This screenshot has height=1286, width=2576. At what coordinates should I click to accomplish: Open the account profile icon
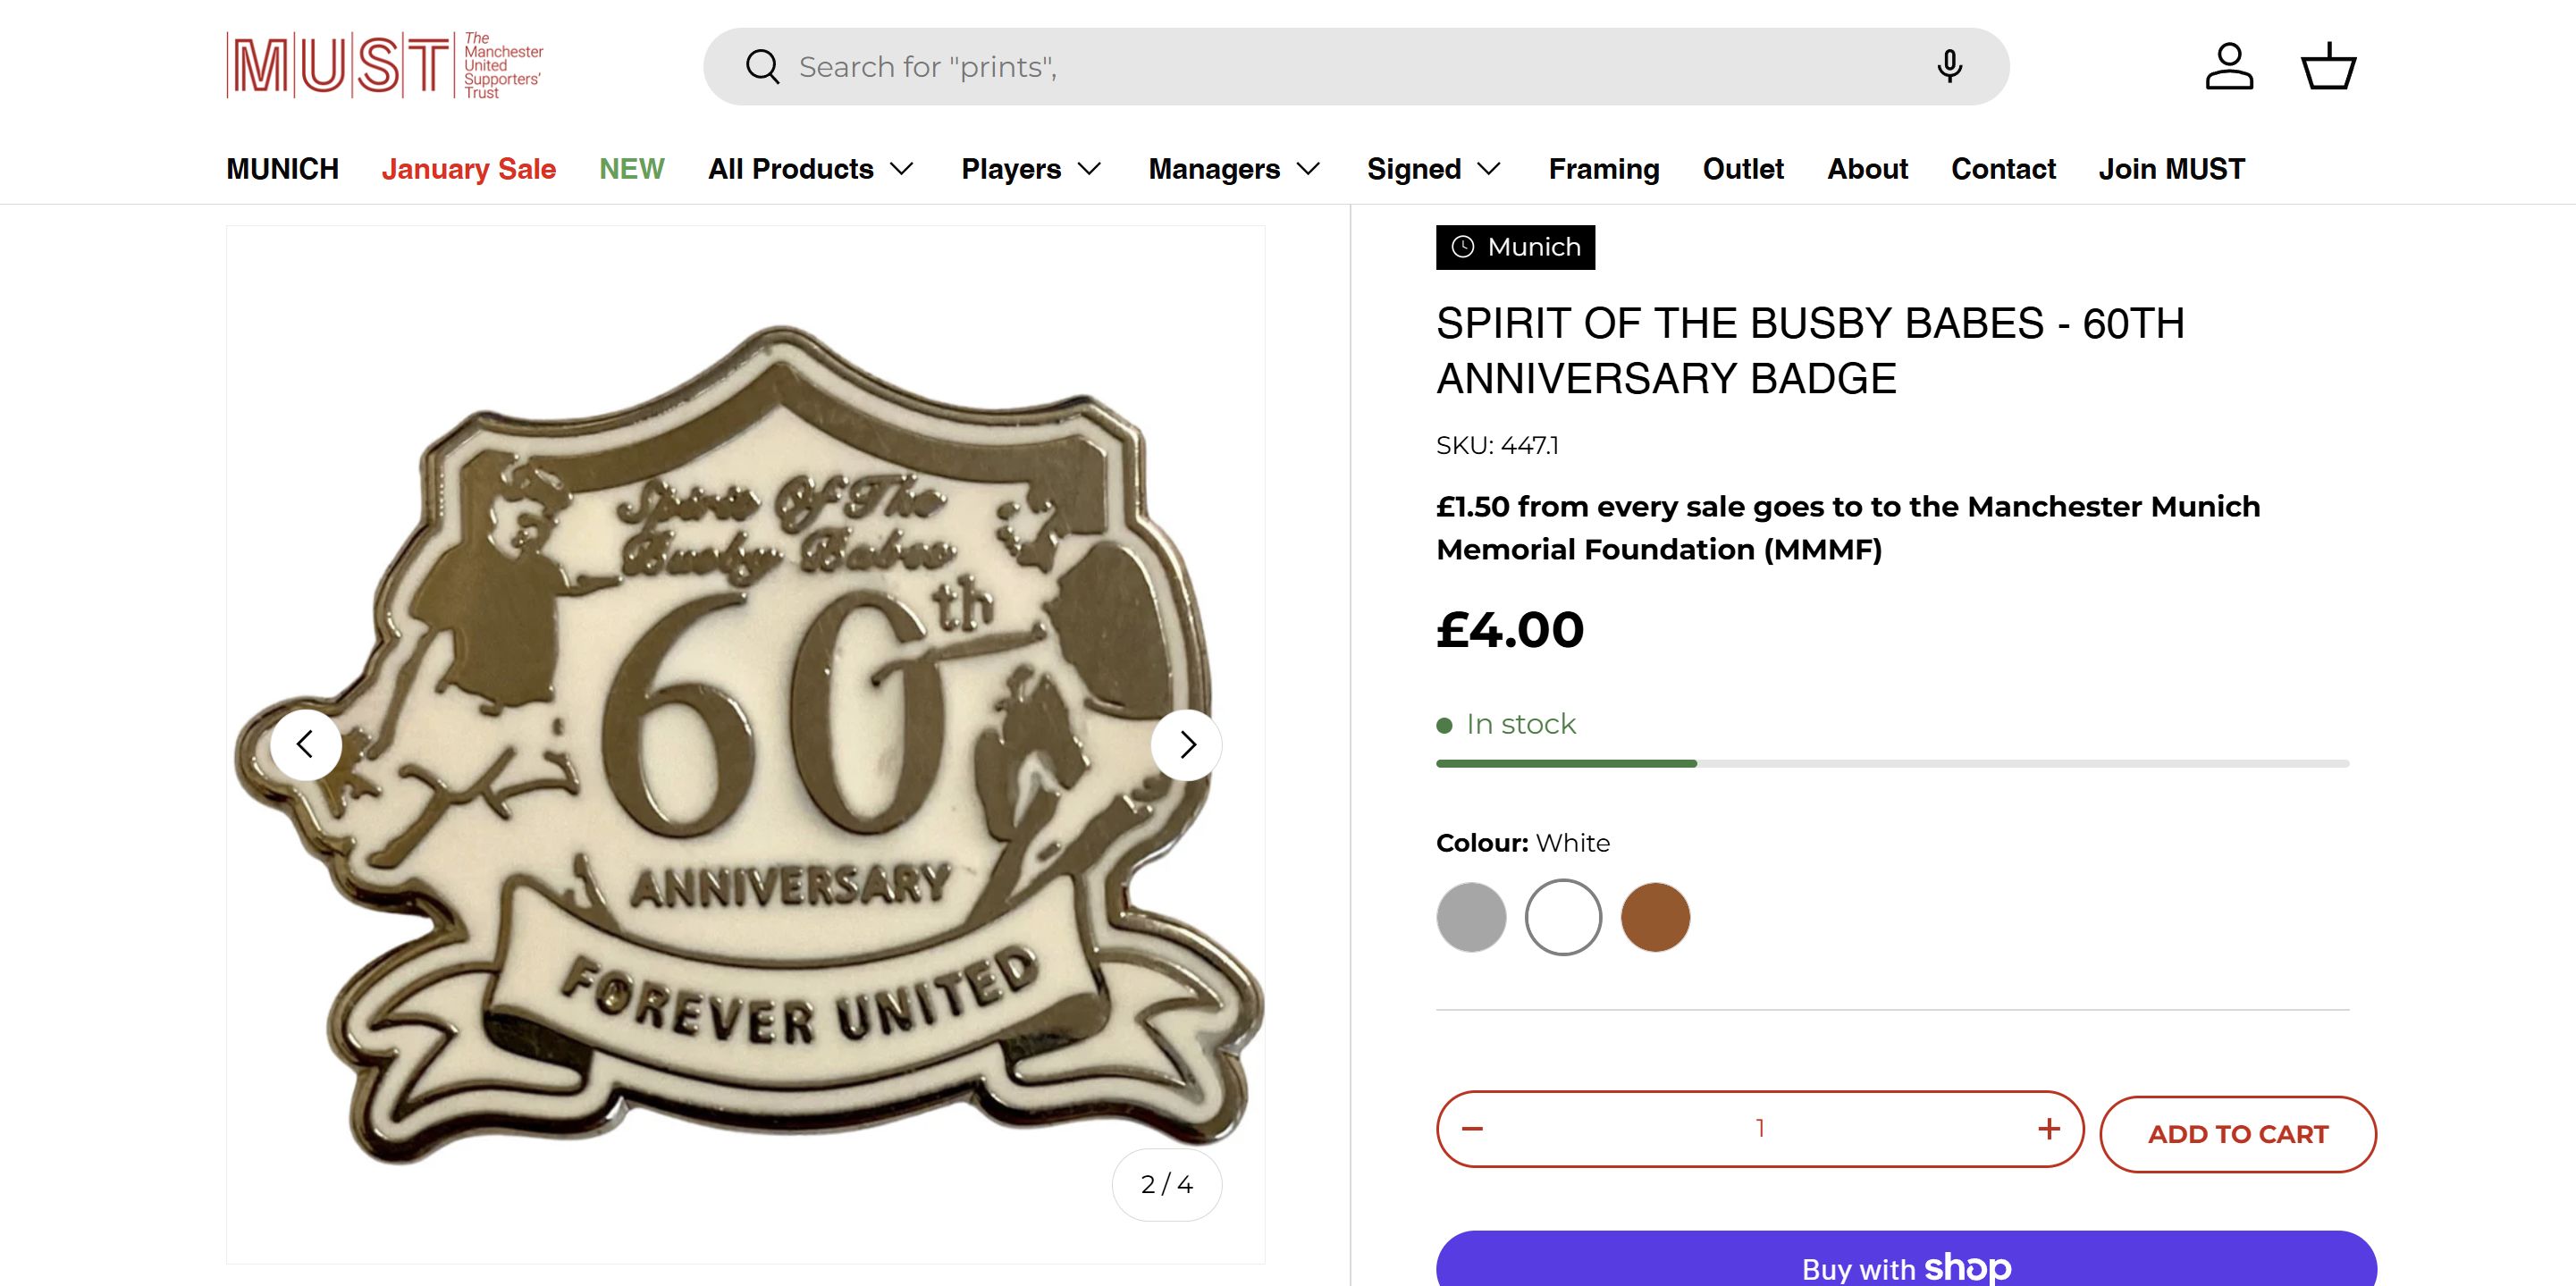point(2229,67)
